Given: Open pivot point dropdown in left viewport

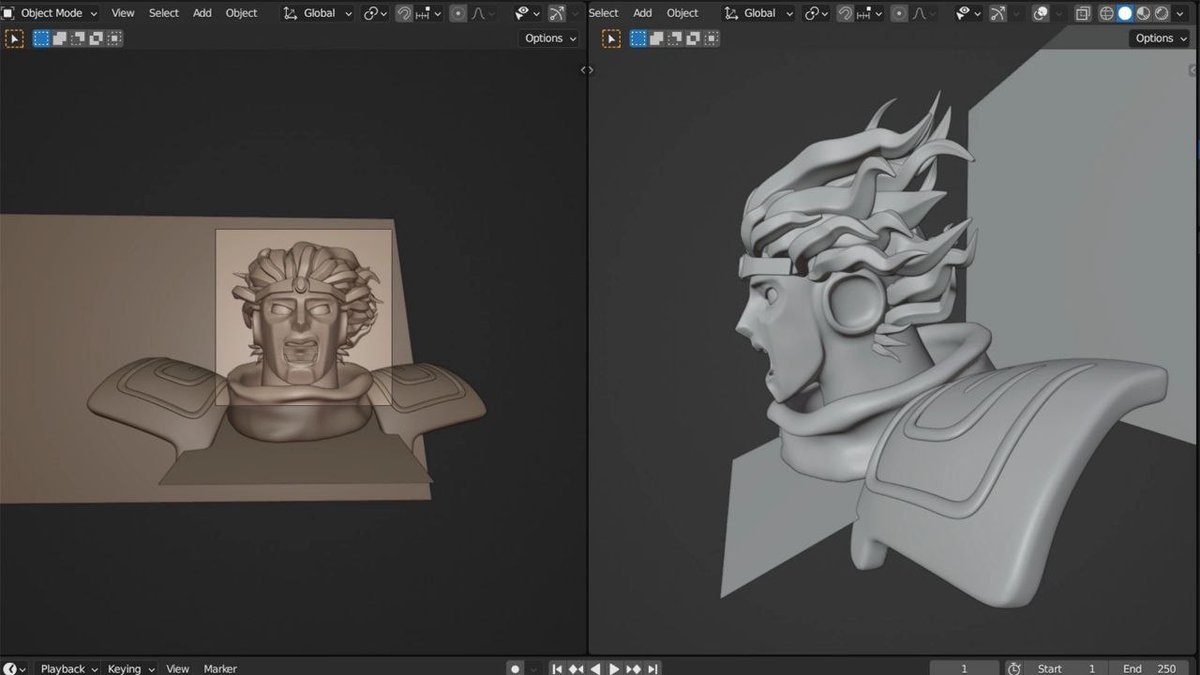Looking at the screenshot, I should (x=376, y=13).
